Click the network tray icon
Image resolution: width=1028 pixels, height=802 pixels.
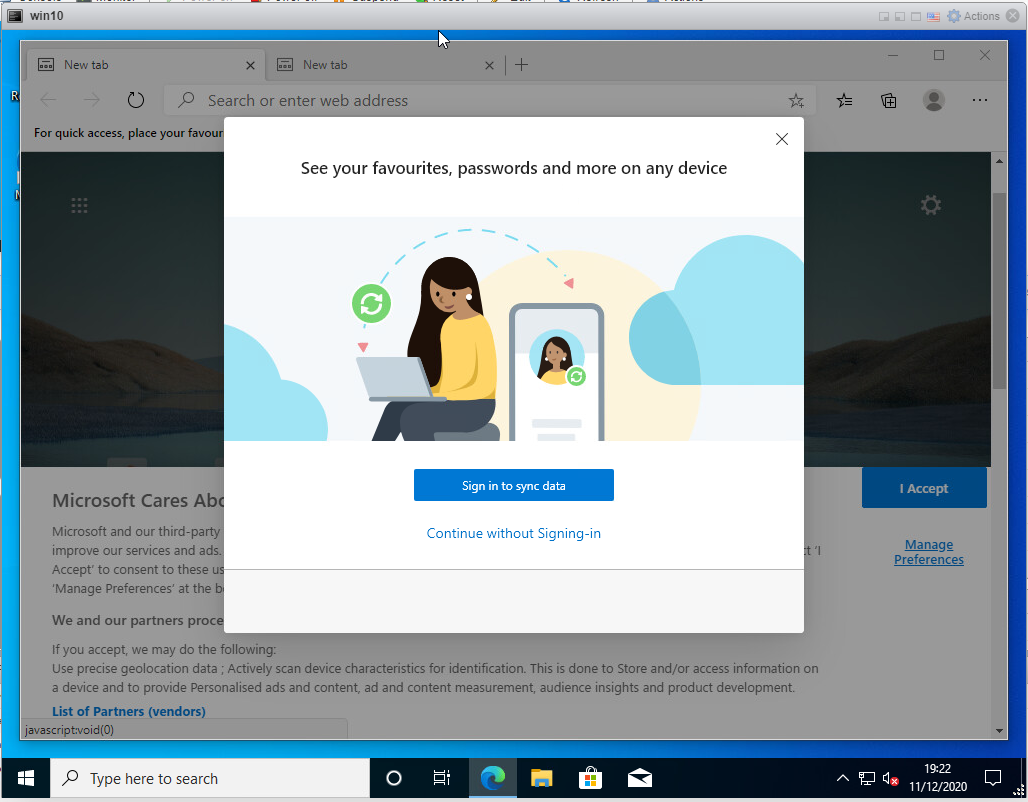click(867, 778)
